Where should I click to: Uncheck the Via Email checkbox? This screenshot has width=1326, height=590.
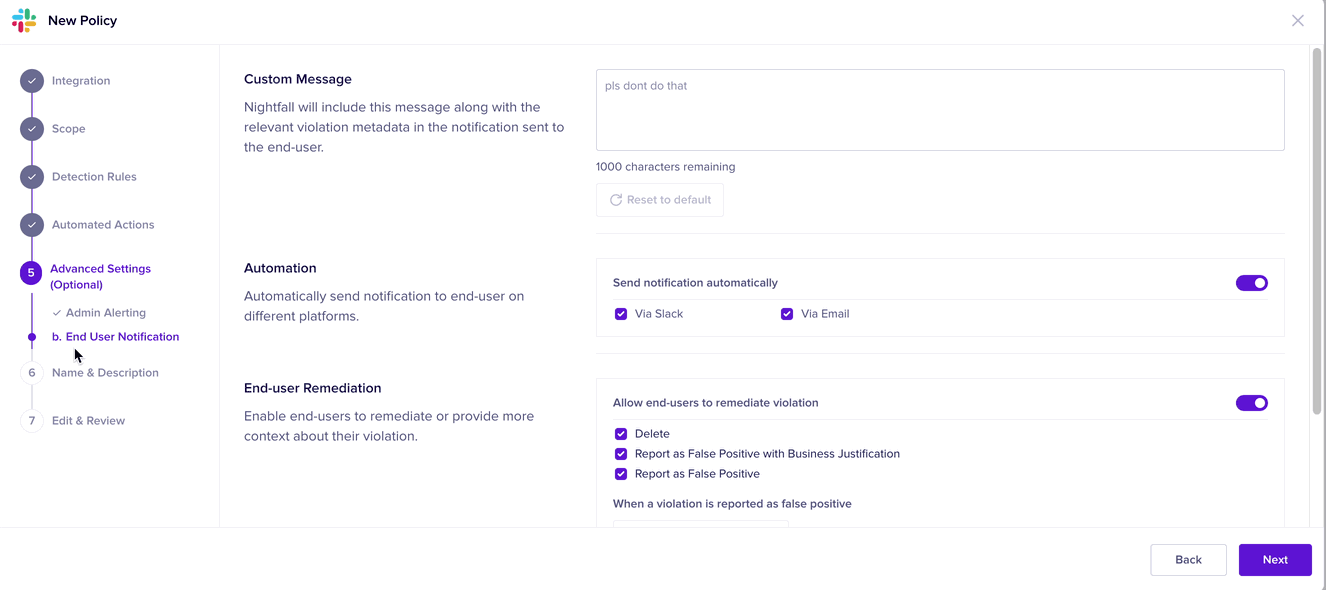click(x=787, y=314)
